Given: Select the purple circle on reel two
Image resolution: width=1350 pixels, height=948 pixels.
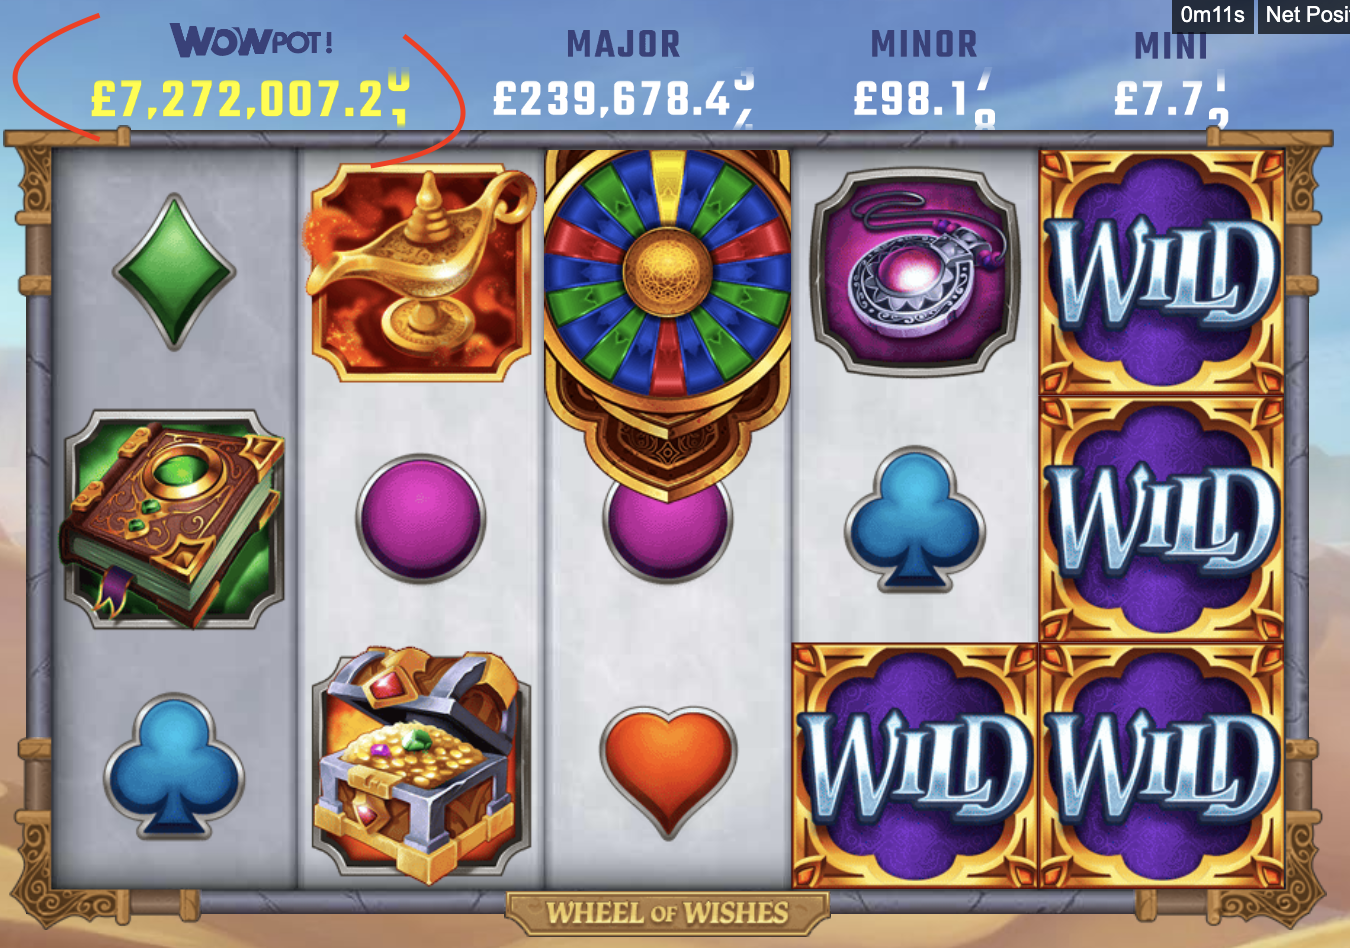Looking at the screenshot, I should tap(420, 519).
